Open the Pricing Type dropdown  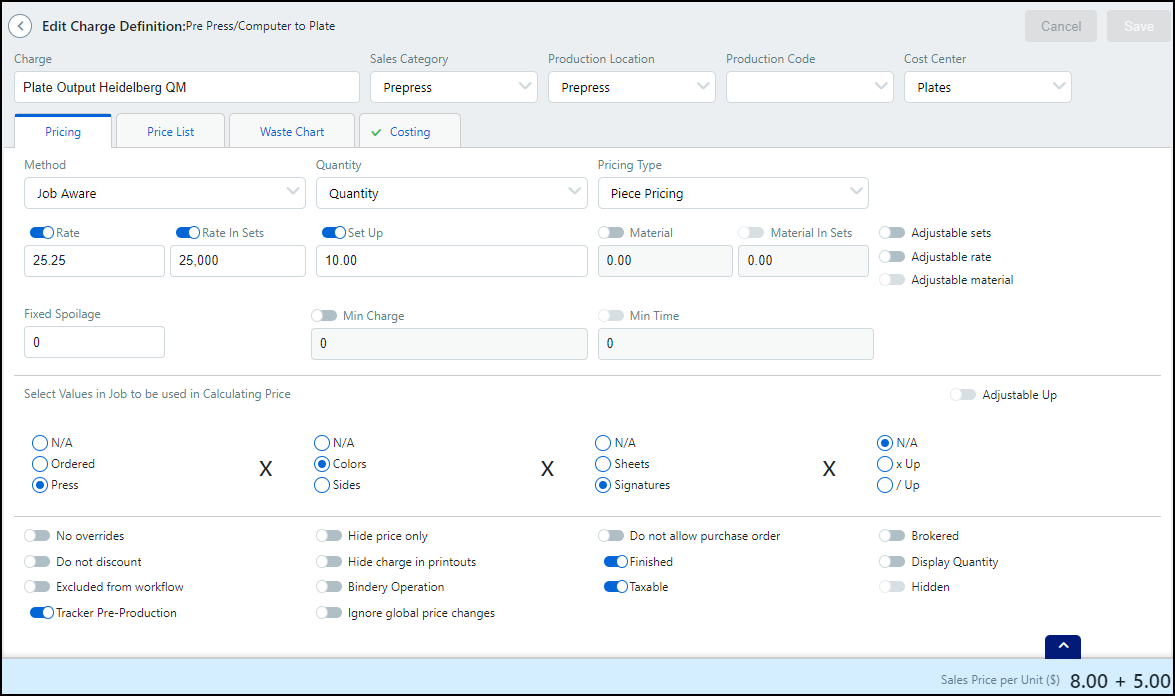click(x=733, y=193)
